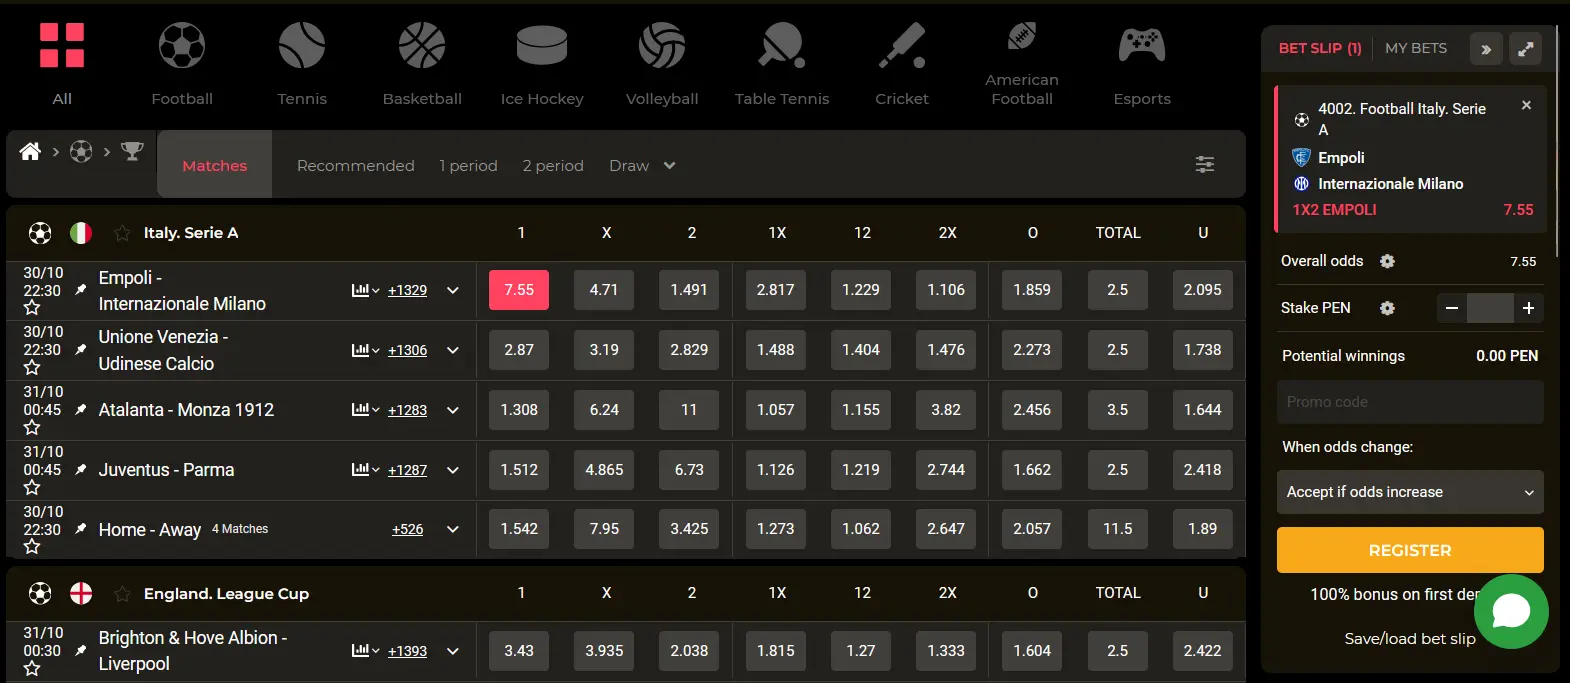The width and height of the screenshot is (1570, 683).
Task: Click the orange REGISTER button
Action: click(x=1410, y=550)
